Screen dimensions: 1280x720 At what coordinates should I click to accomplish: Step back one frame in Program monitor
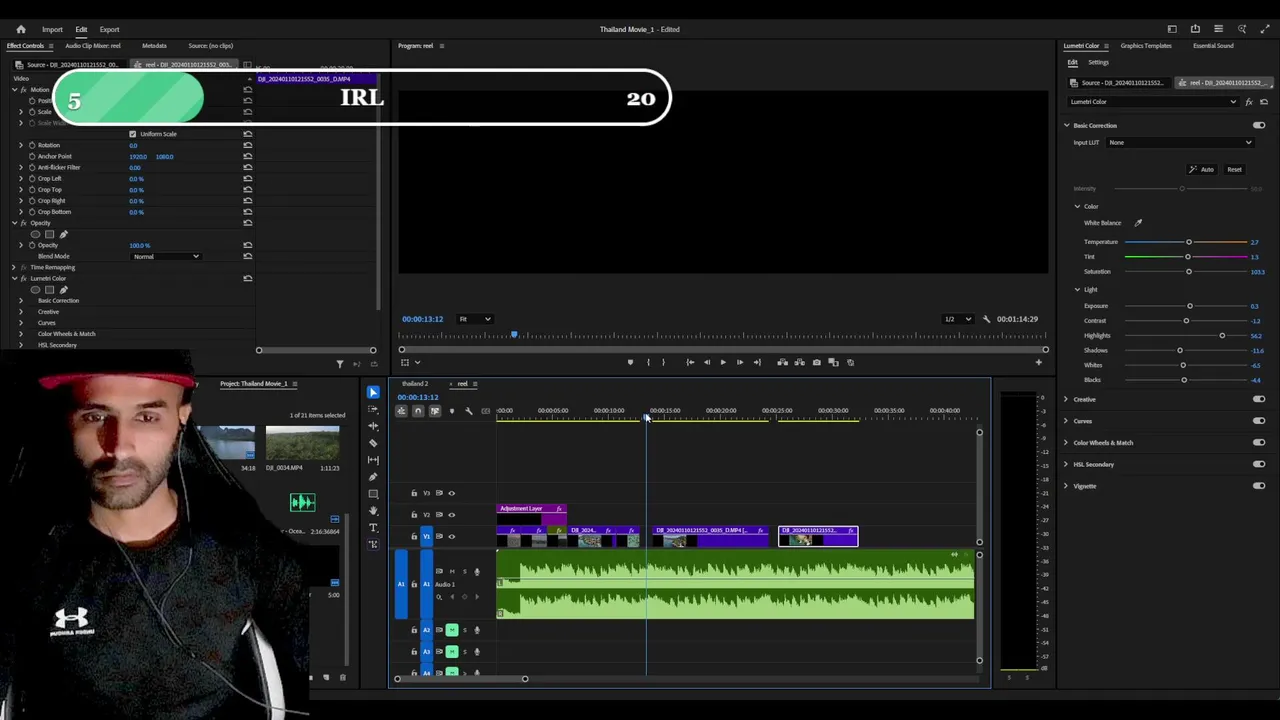click(x=707, y=362)
